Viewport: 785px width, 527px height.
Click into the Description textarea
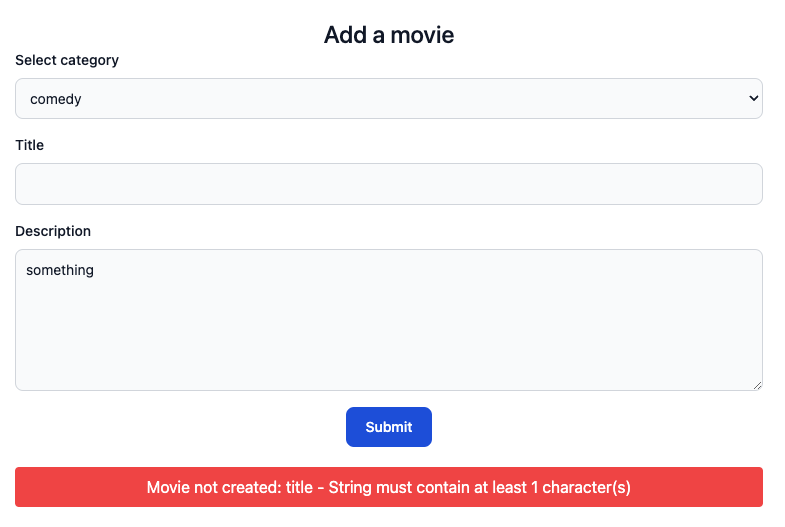coord(388,330)
